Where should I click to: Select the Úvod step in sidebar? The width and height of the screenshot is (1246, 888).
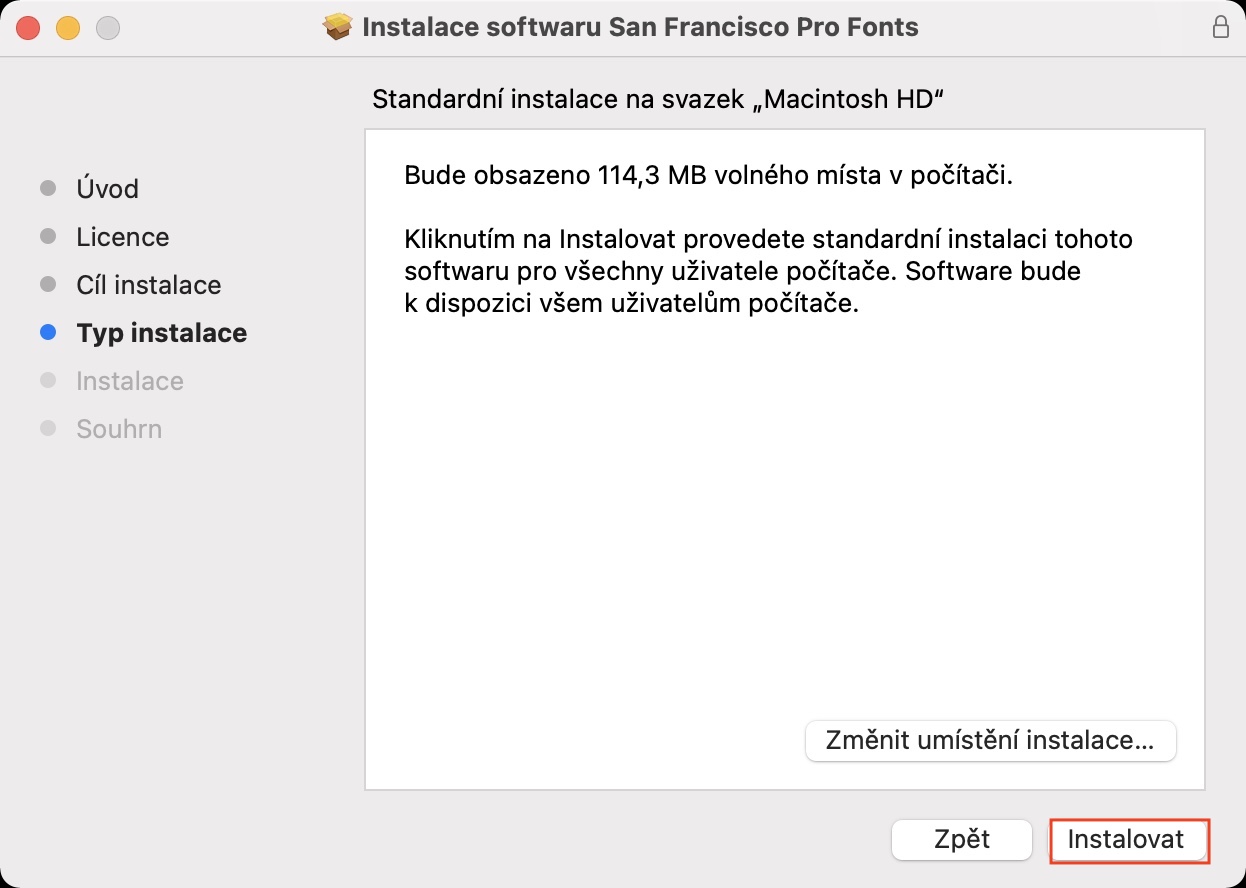[107, 189]
